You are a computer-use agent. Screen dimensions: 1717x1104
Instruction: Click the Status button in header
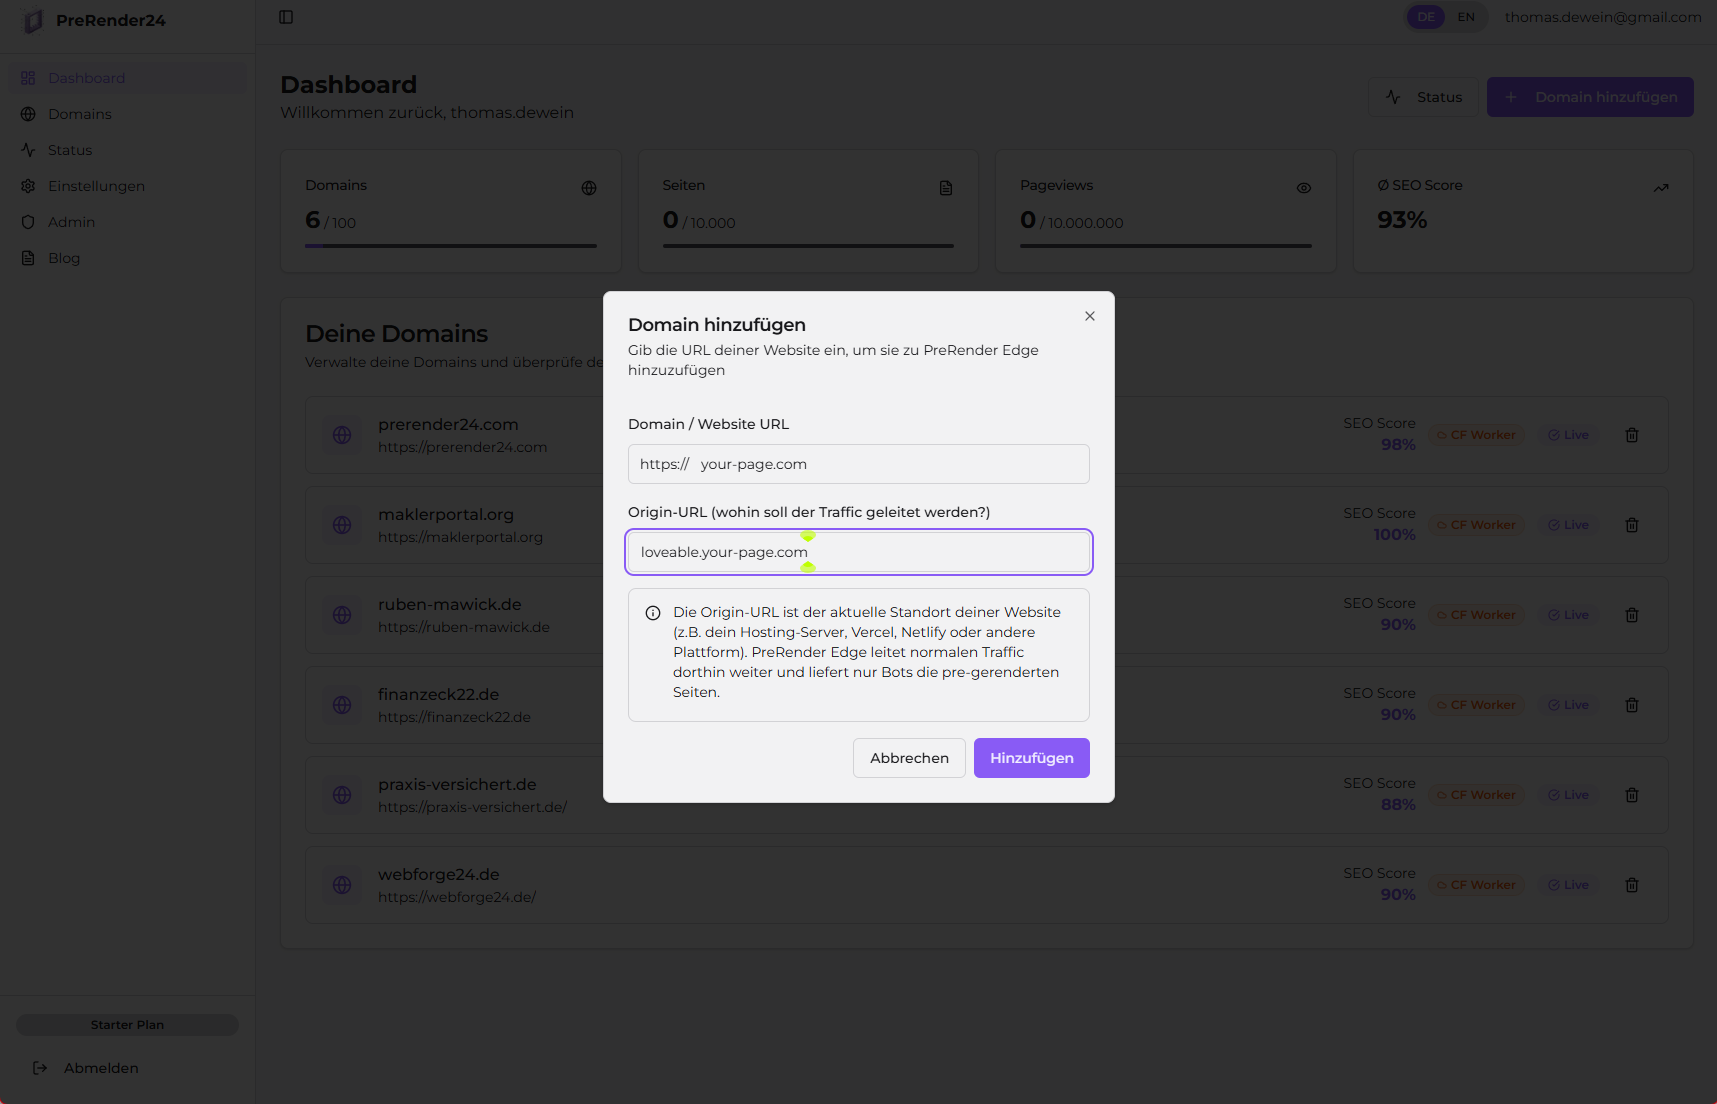pos(1423,97)
